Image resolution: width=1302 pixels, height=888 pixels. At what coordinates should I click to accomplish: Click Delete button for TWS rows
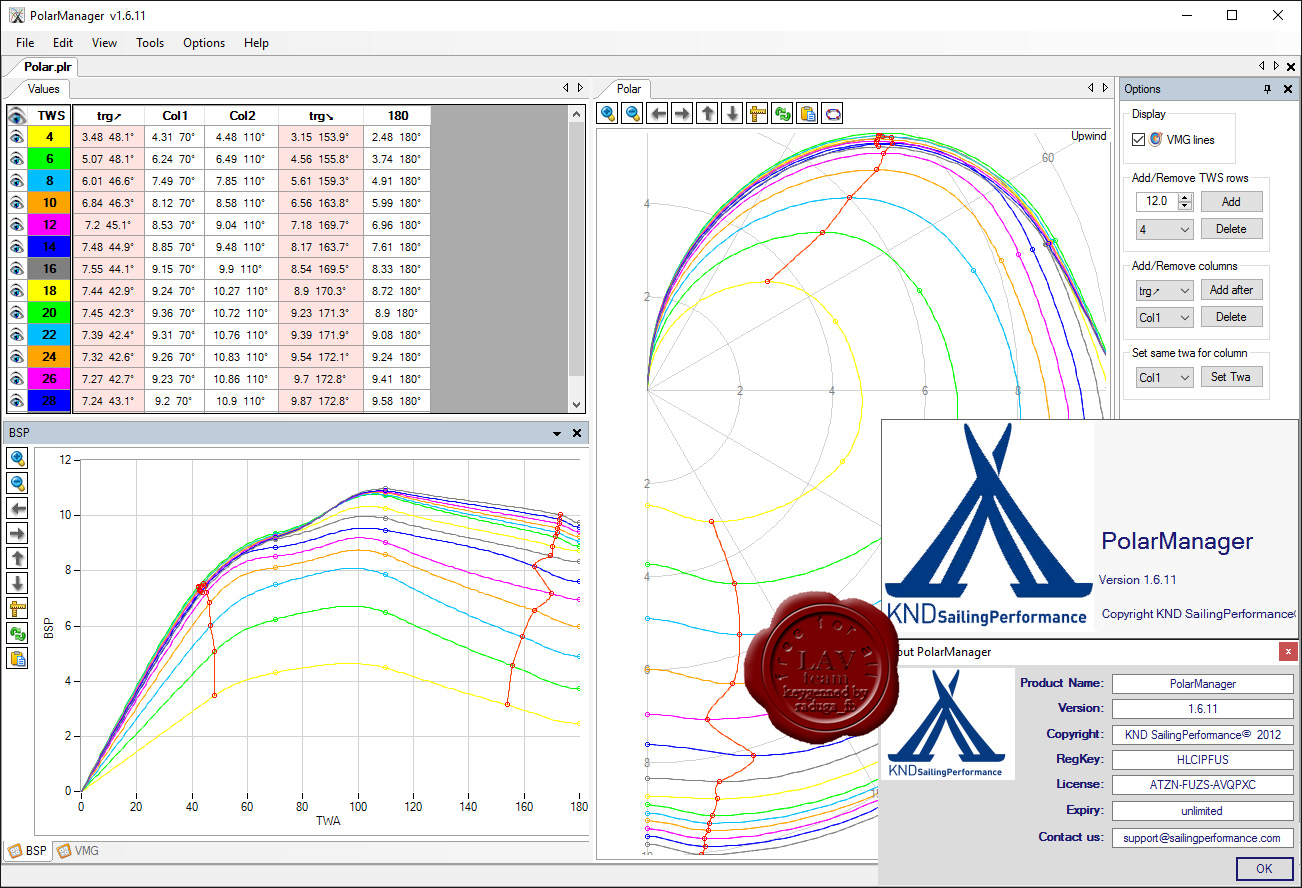(1231, 229)
